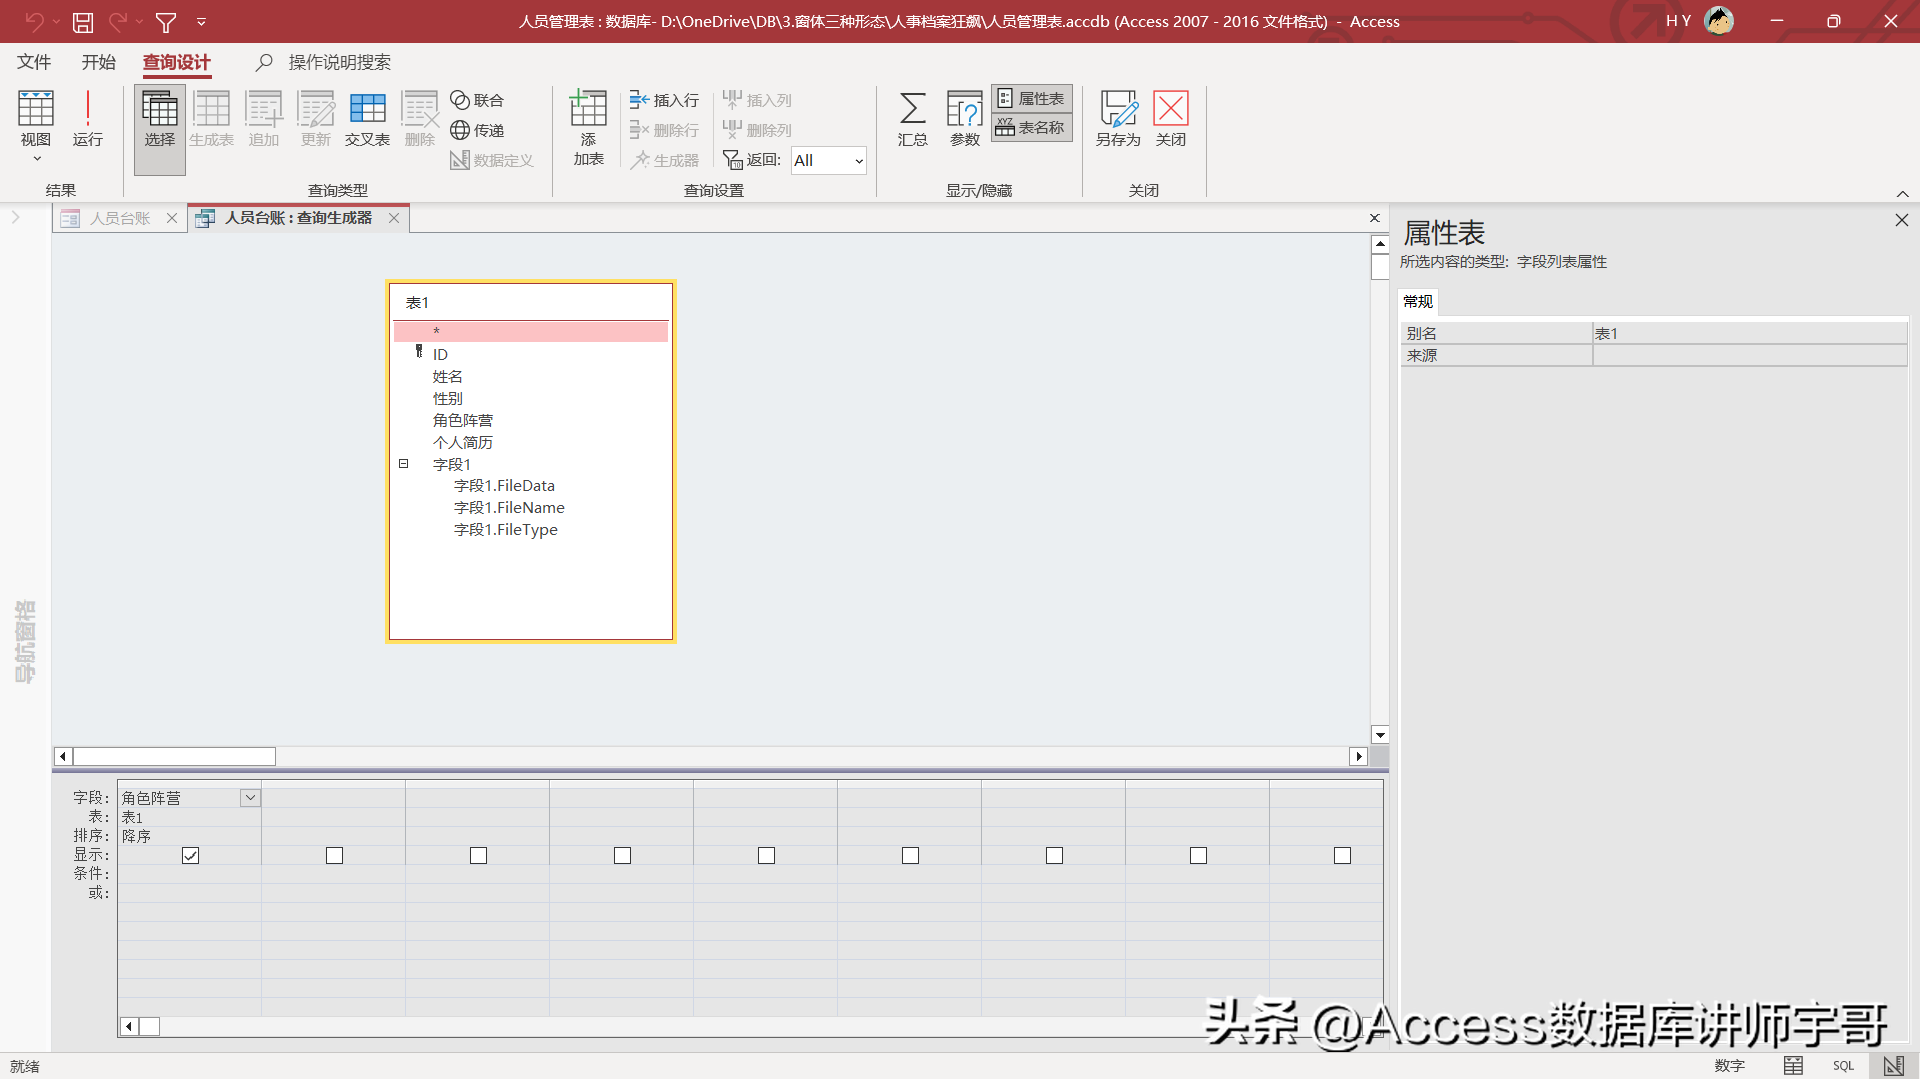Choose 追加 append query

pyautogui.click(x=264, y=118)
